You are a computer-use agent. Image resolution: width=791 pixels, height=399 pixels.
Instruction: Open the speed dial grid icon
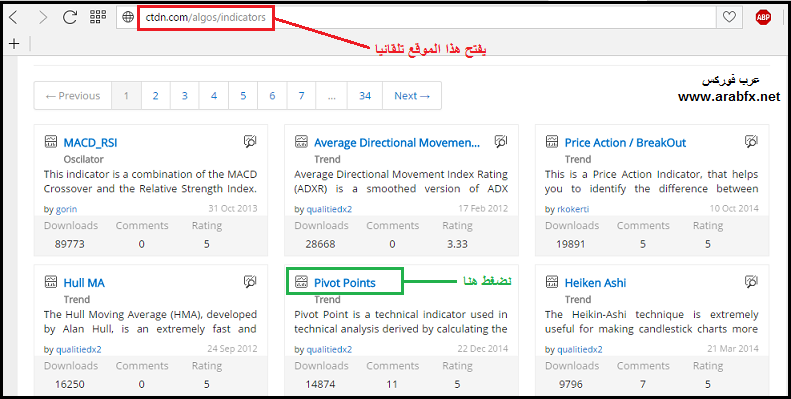click(x=97, y=17)
